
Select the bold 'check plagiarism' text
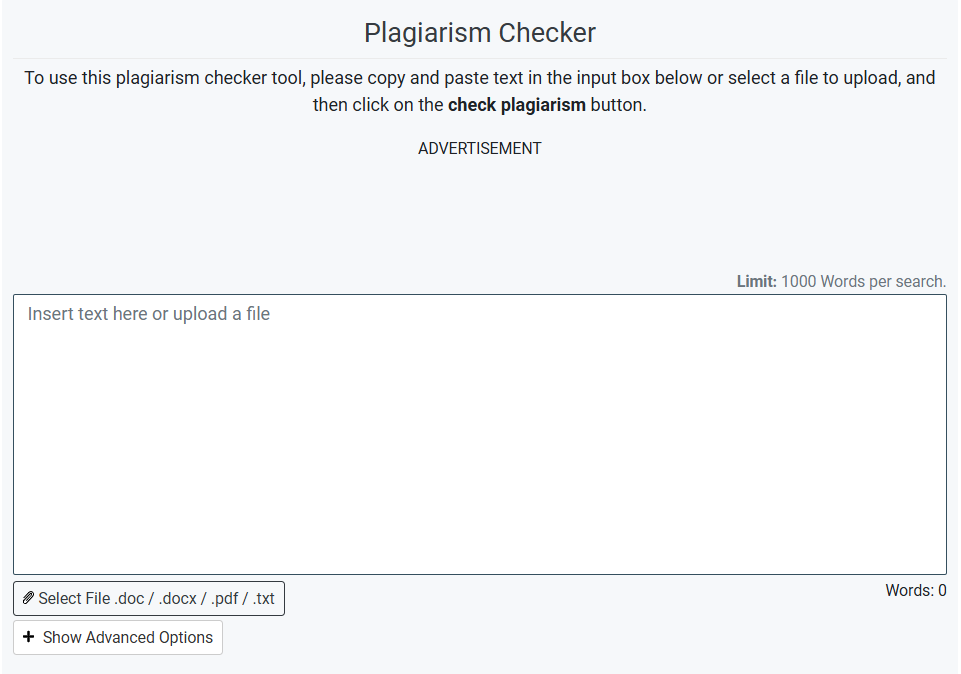516,104
